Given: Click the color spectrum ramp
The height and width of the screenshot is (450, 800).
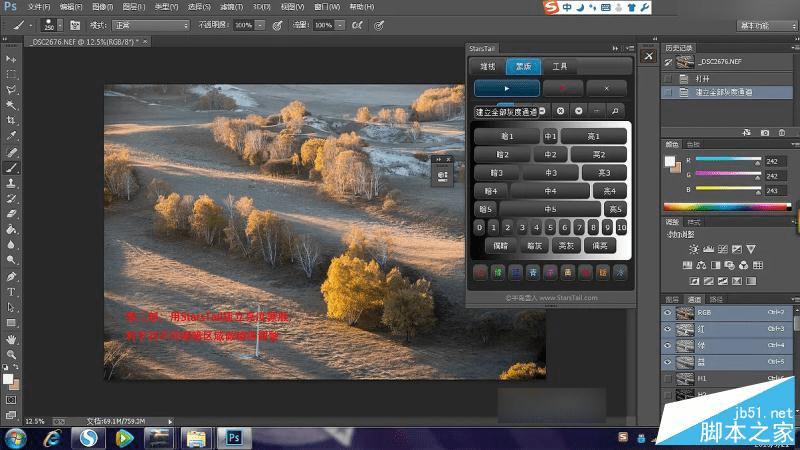Looking at the screenshot, I should 728,207.
